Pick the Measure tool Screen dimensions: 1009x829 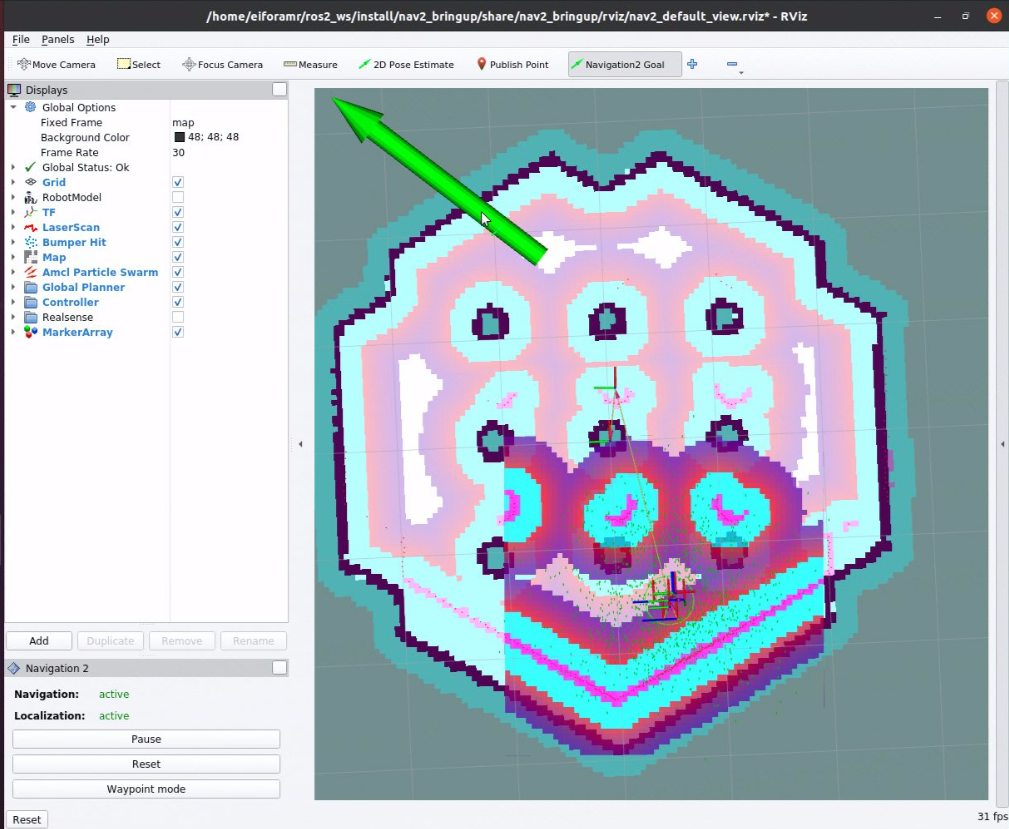[x=310, y=64]
